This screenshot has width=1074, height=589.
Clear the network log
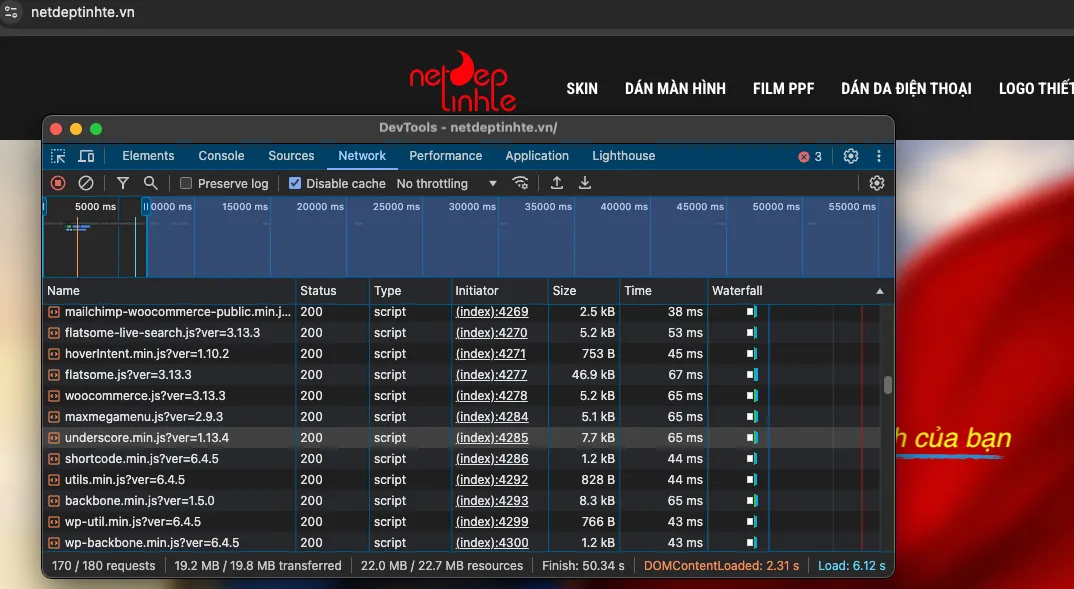(x=86, y=183)
